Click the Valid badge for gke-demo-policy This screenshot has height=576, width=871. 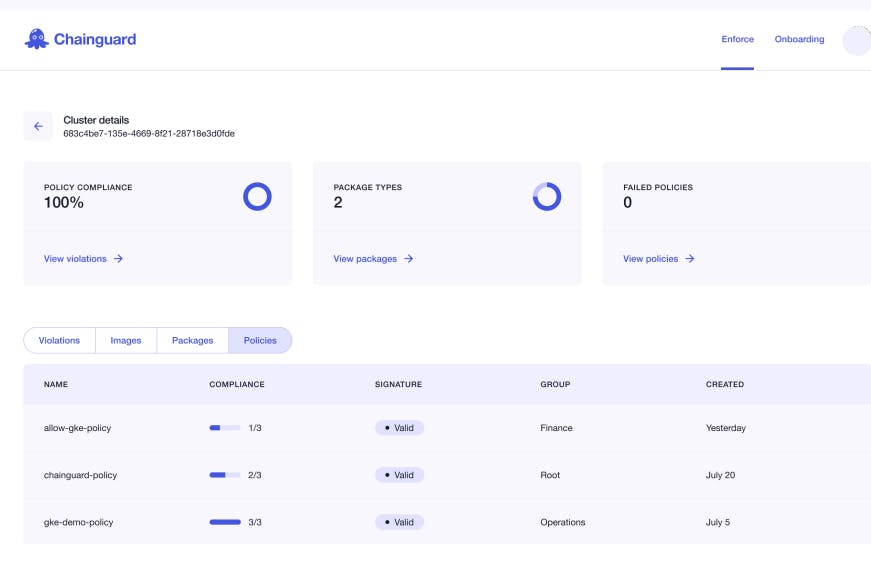click(399, 522)
